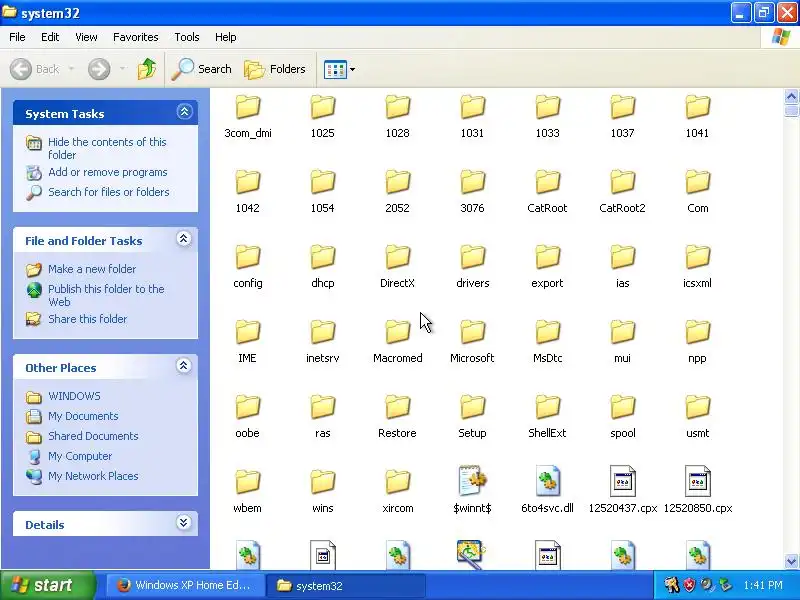This screenshot has width=800, height=600.
Task: Select the dhcp folder icon
Action: tap(323, 257)
